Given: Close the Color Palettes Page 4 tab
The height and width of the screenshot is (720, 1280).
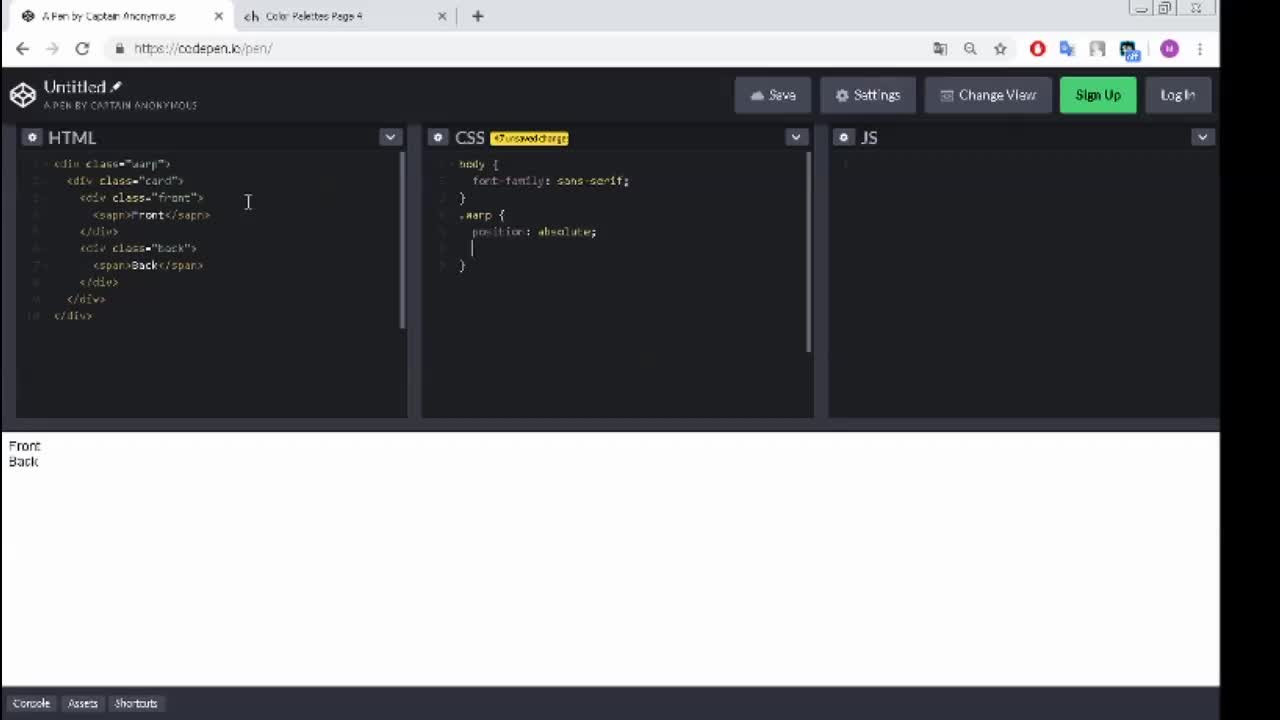Looking at the screenshot, I should click(443, 16).
